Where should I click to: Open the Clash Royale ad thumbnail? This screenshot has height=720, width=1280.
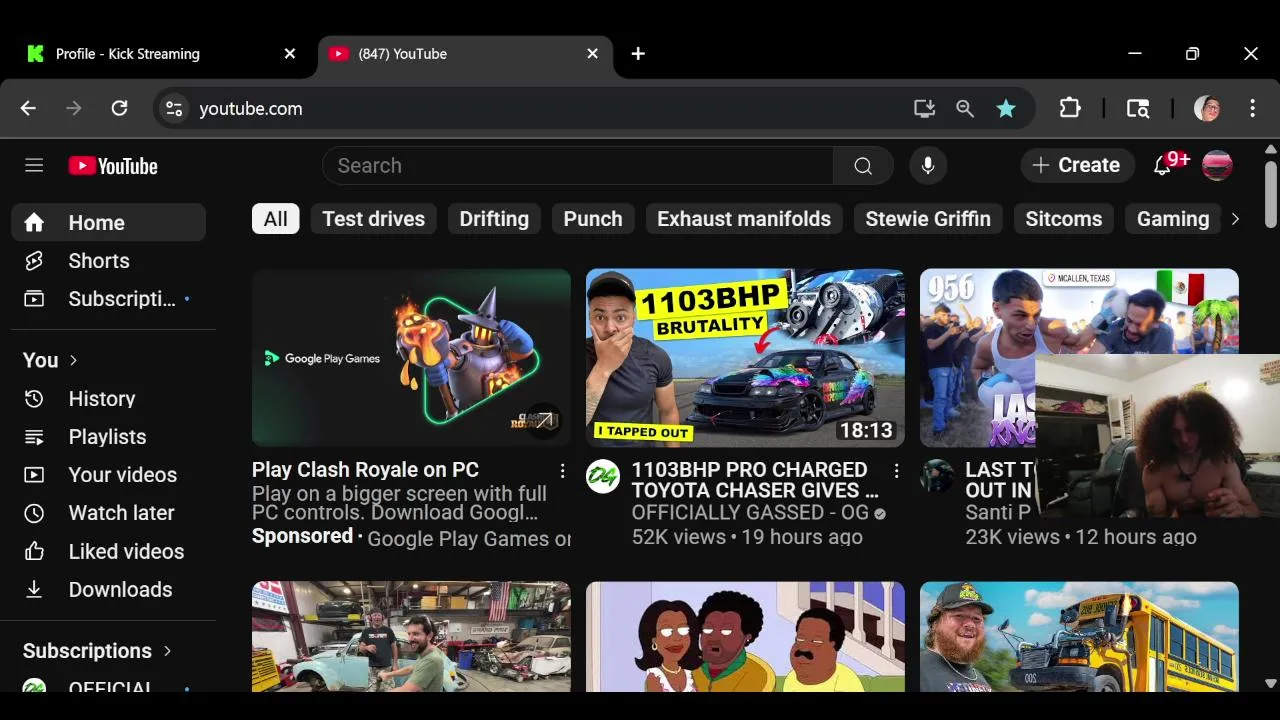(411, 358)
